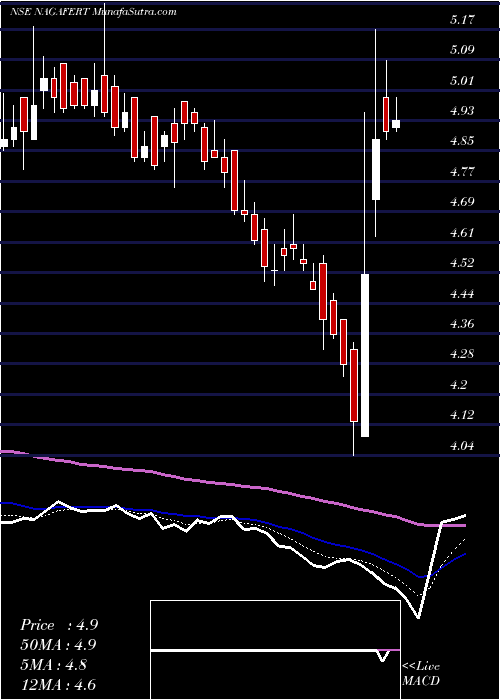This screenshot has height=700, width=500.
Task: Click the MACD inset panel box
Action: (x=275, y=650)
